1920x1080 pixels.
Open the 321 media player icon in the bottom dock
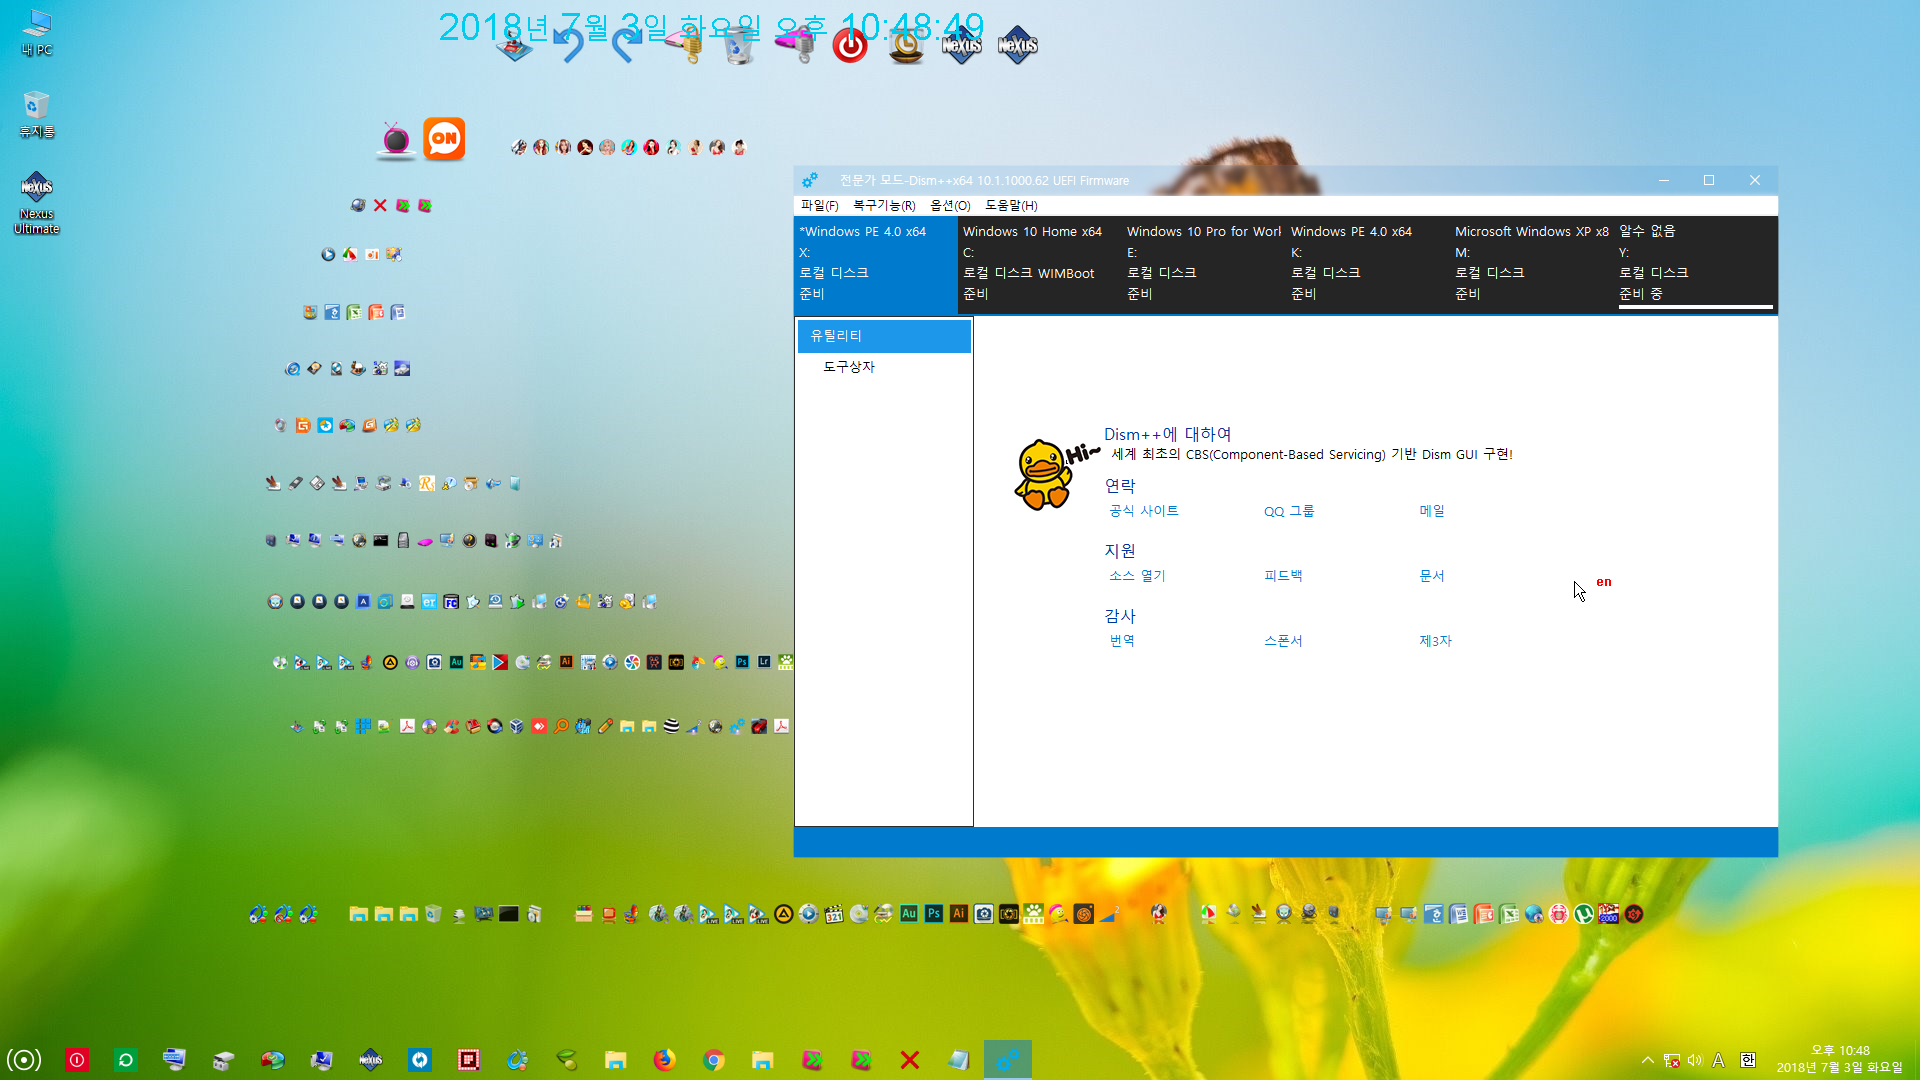point(834,914)
